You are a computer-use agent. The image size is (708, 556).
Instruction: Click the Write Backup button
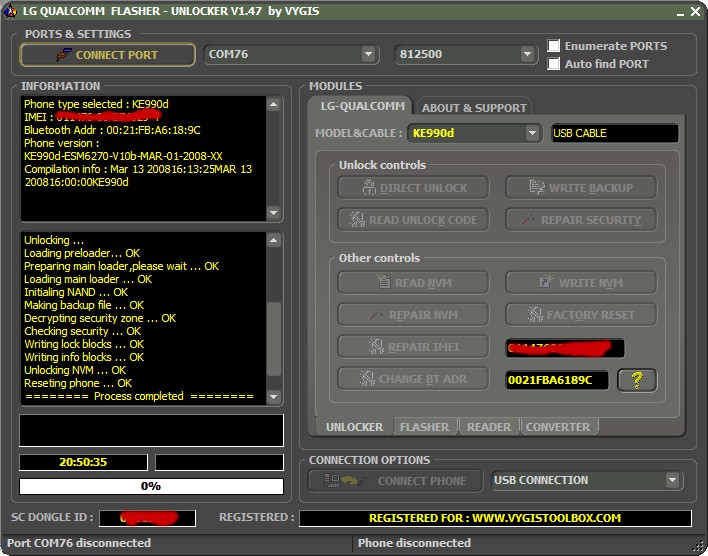tap(580, 187)
